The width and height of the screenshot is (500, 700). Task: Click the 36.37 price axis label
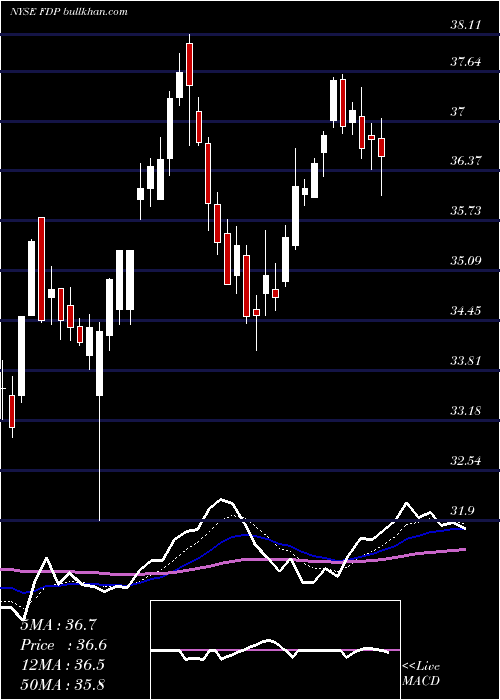coord(466,161)
